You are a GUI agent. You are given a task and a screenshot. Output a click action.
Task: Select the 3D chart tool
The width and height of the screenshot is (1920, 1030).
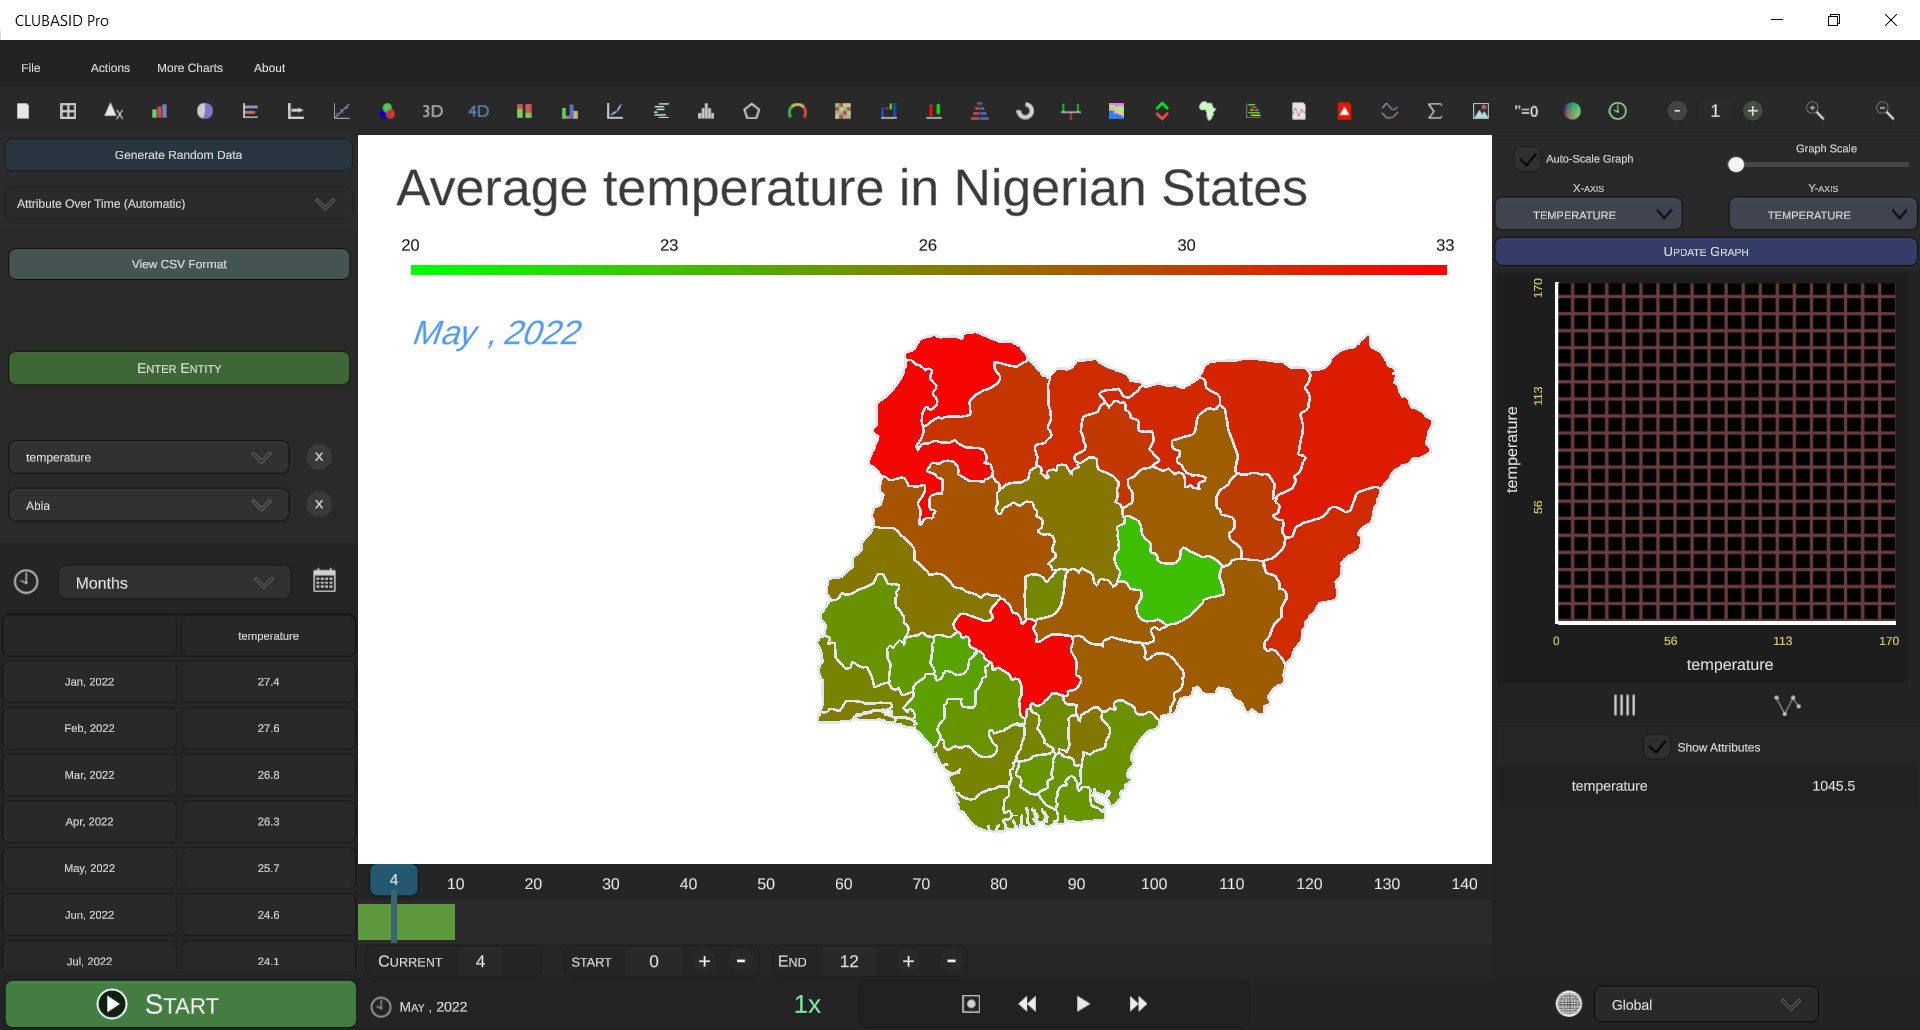coord(432,111)
